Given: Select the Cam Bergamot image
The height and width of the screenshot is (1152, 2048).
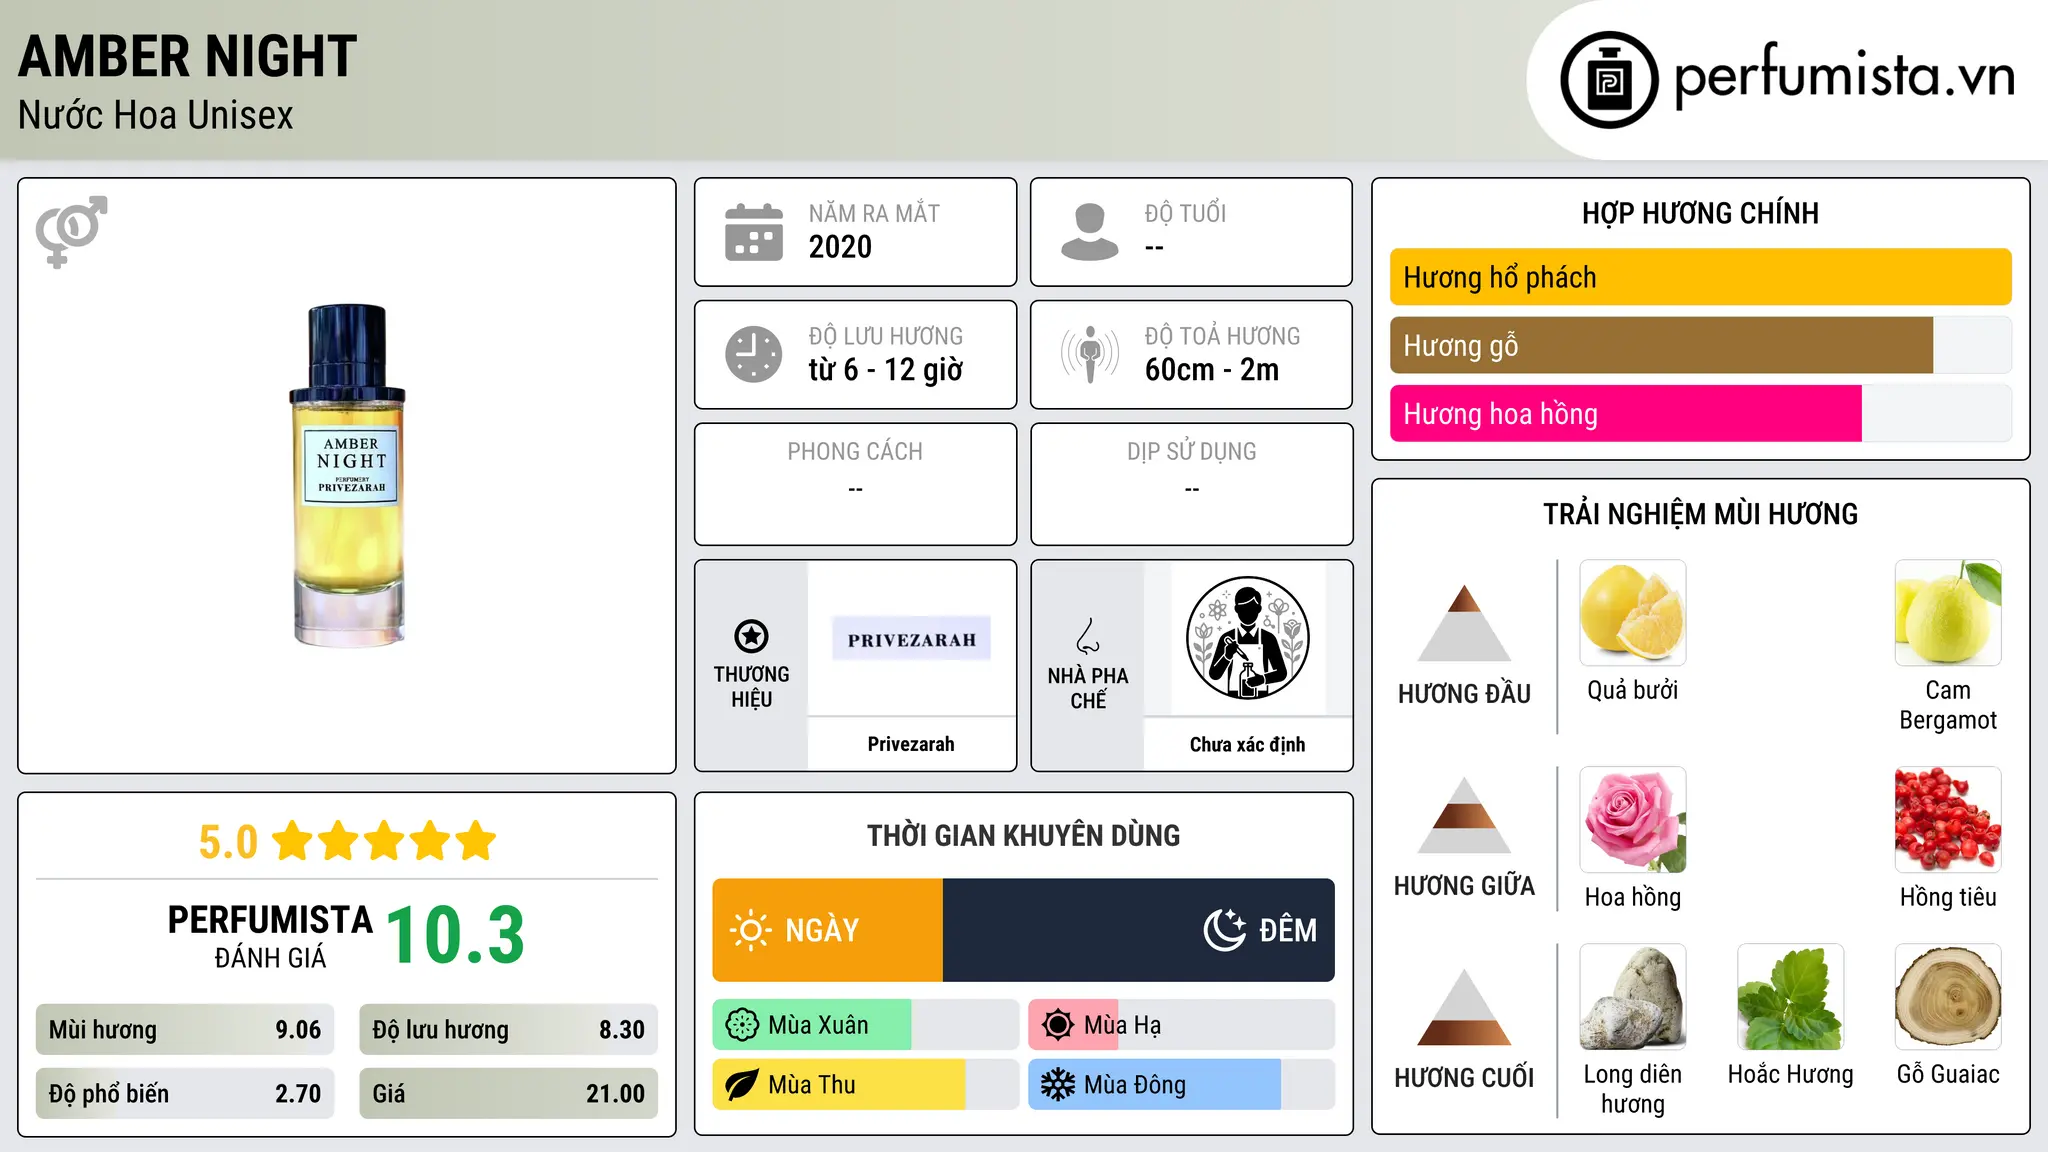Looking at the screenshot, I should click(x=1948, y=613).
